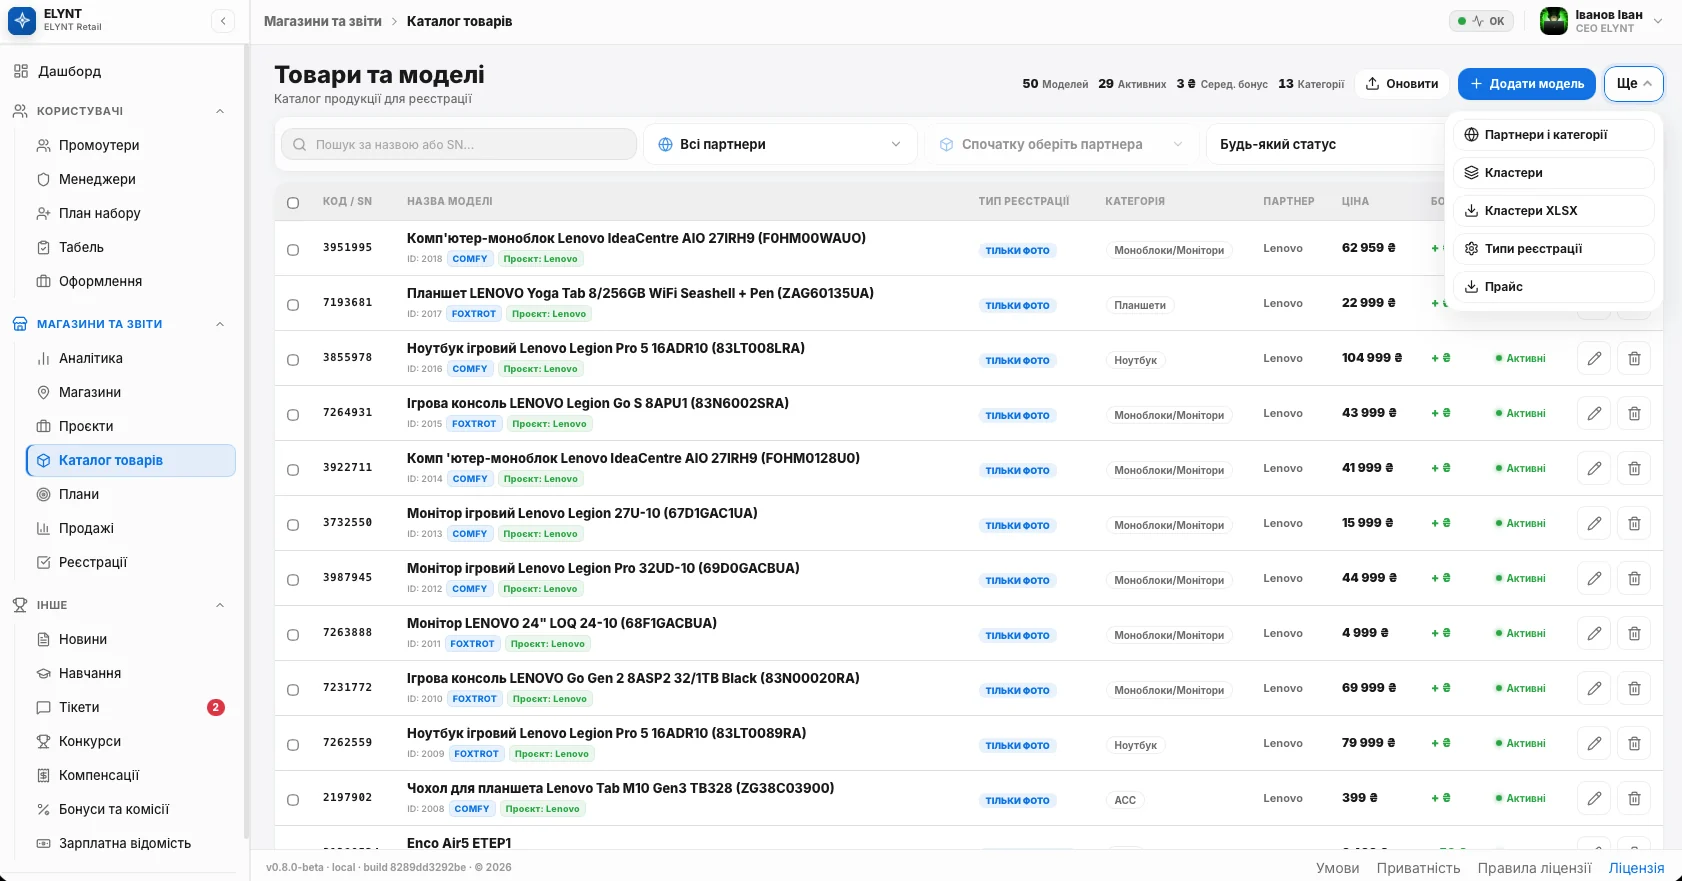Open the Приватність footer link
Viewport: 1682px width, 881px height.
pos(1418,868)
